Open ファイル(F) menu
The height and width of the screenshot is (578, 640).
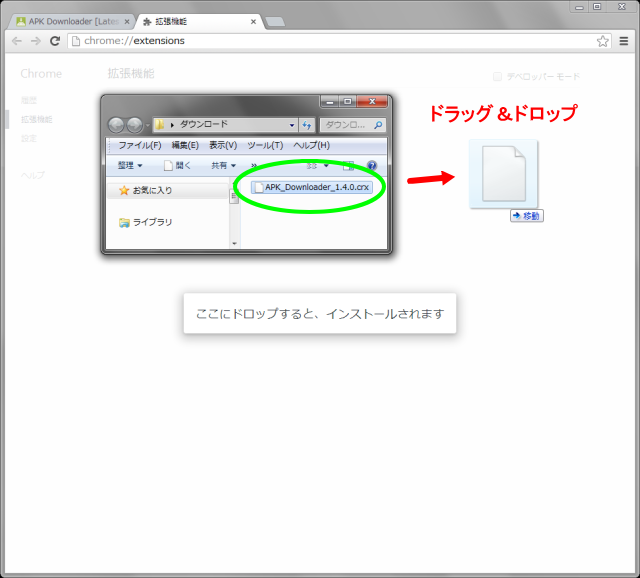pyautogui.click(x=140, y=145)
